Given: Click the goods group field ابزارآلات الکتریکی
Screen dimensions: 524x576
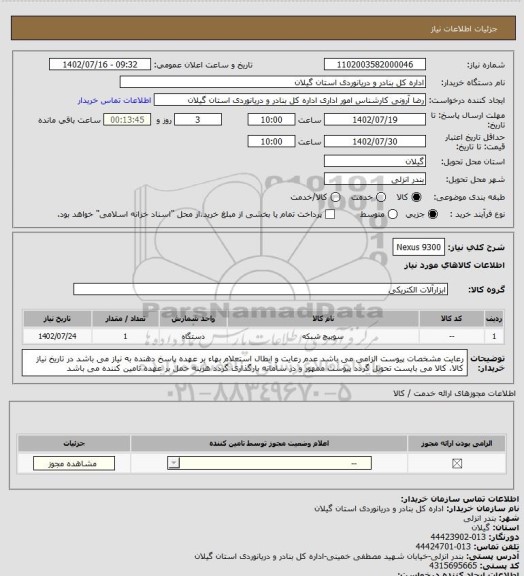Looking at the screenshot, I should 260,289.
